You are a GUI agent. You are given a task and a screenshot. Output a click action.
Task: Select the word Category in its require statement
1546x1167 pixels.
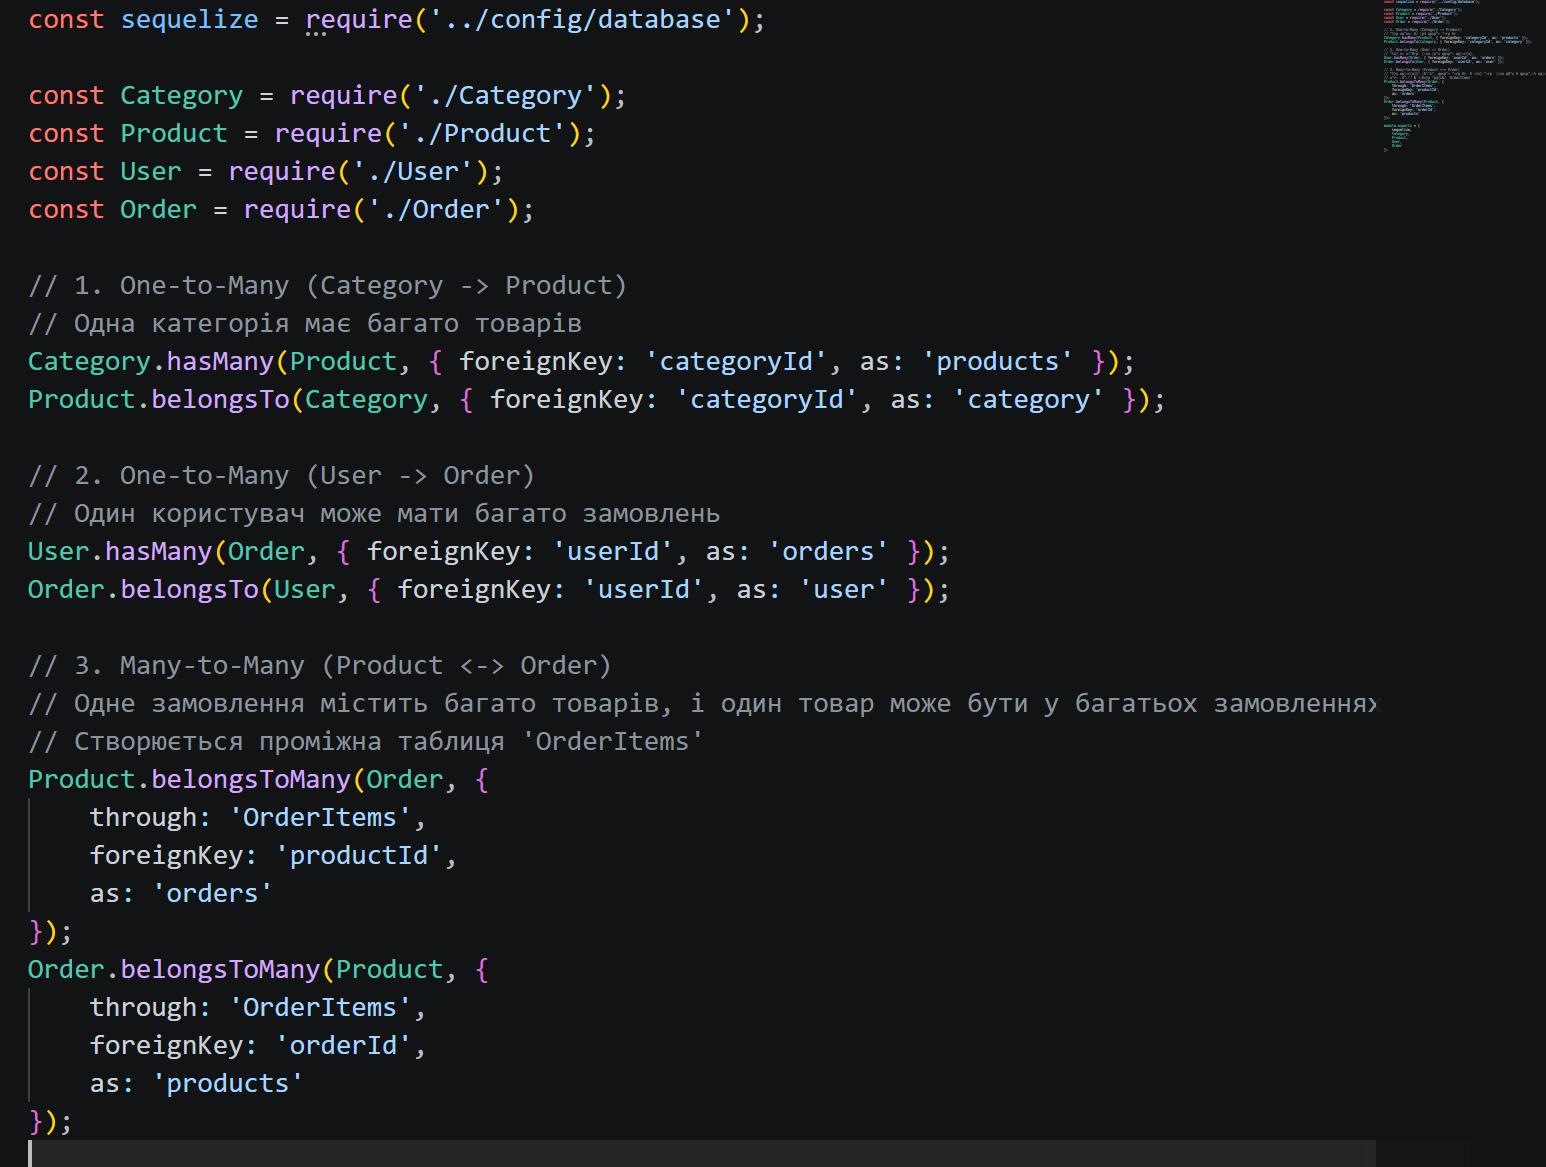[181, 94]
